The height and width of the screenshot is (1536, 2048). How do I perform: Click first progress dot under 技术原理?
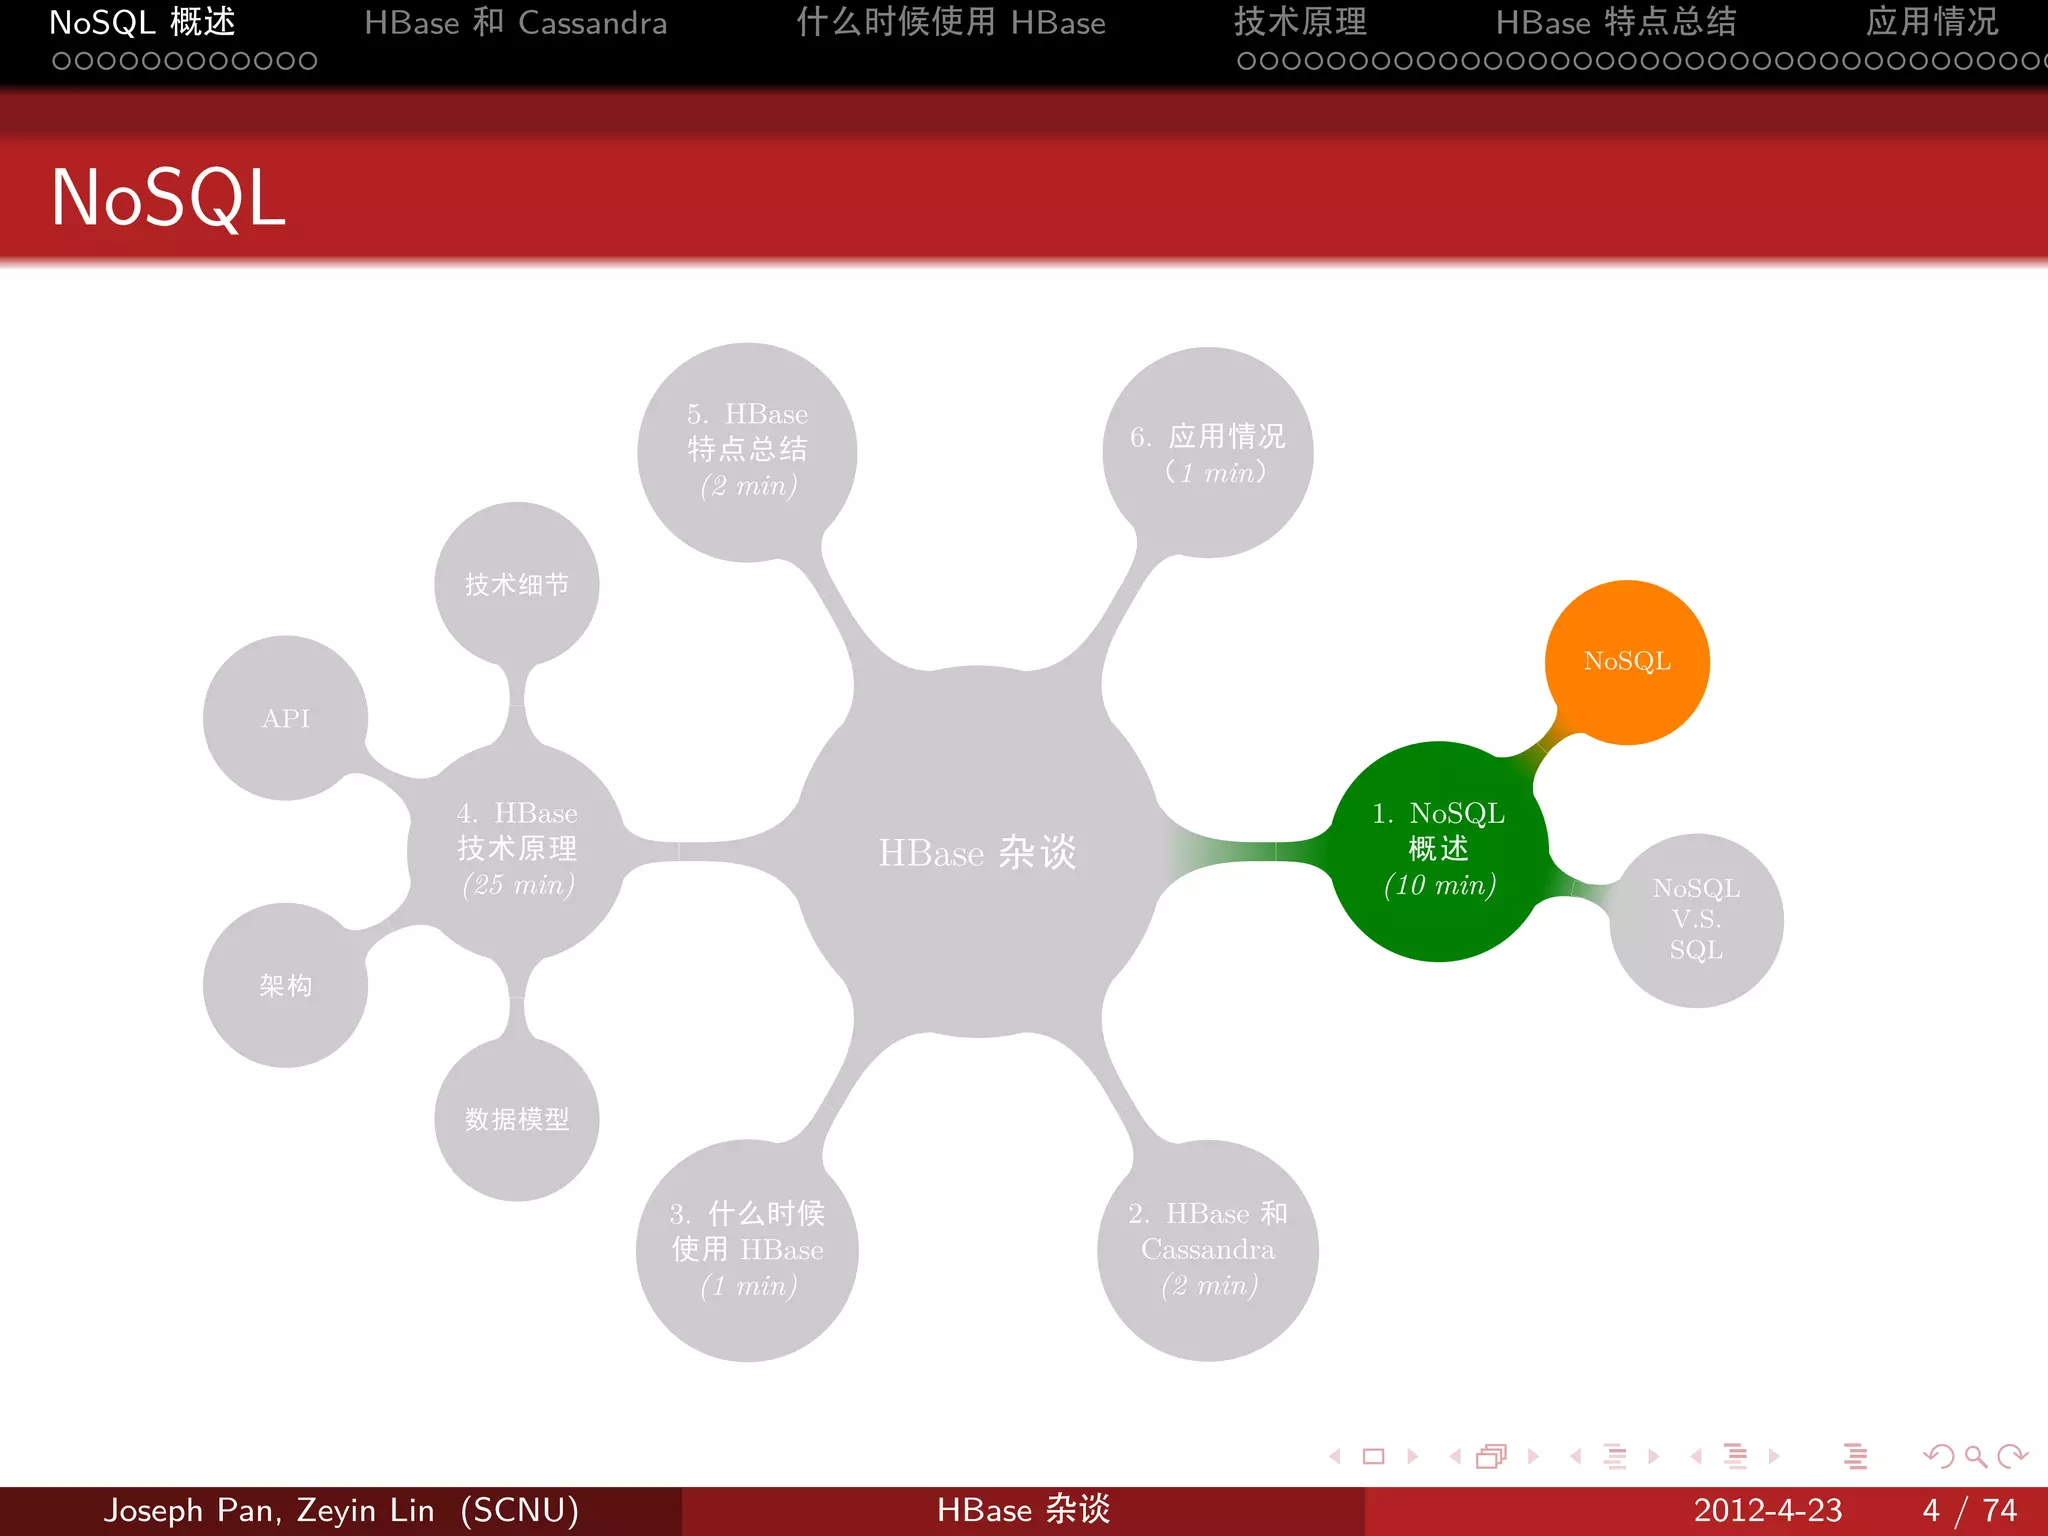click(x=1246, y=61)
